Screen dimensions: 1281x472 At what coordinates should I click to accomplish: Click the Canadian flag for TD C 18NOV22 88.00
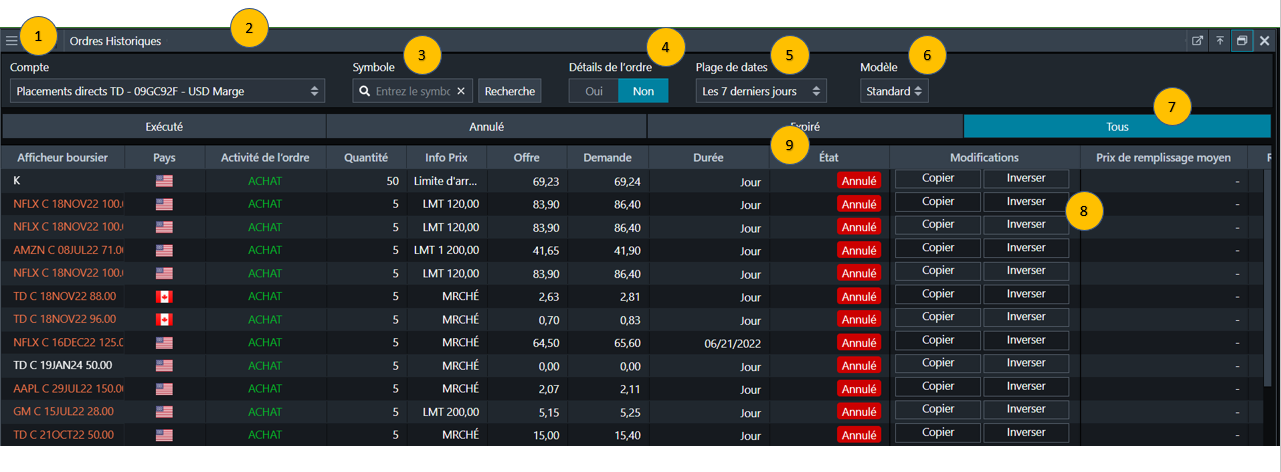point(164,296)
